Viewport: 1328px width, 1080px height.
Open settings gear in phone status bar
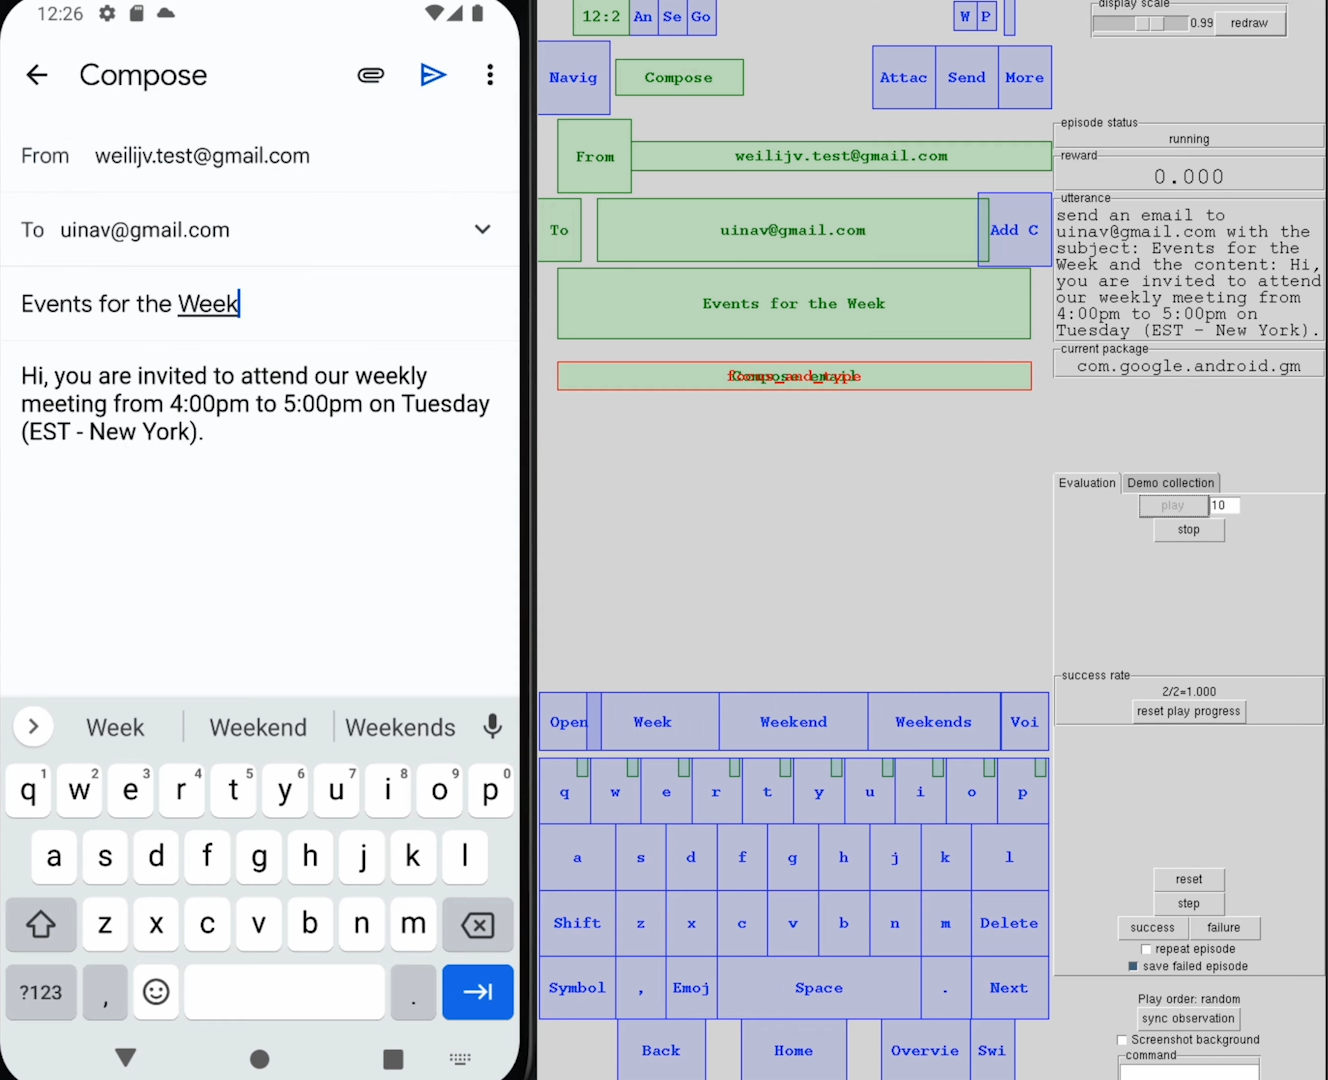107,13
